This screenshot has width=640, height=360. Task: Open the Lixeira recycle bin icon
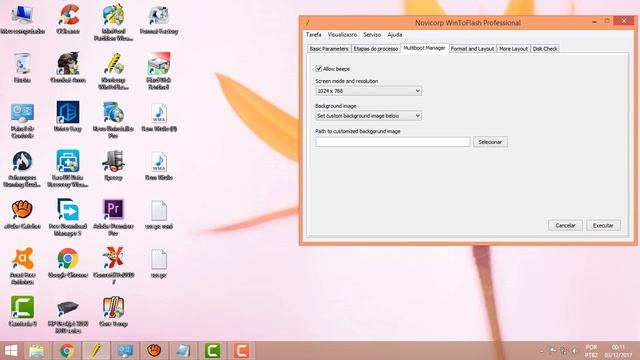tap(22, 68)
